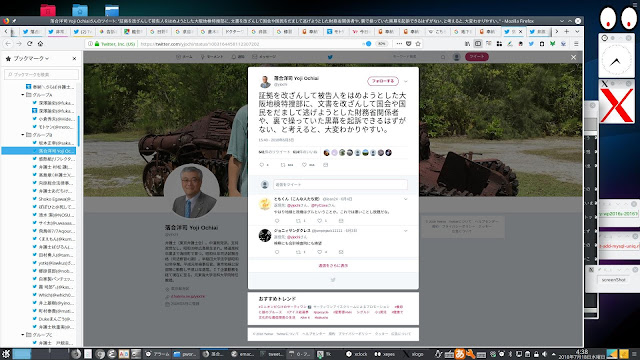The height and width of the screenshot is (360, 640).
Task: Toggle the sidebar via the toolbar sidebar icon
Action: 478,44
